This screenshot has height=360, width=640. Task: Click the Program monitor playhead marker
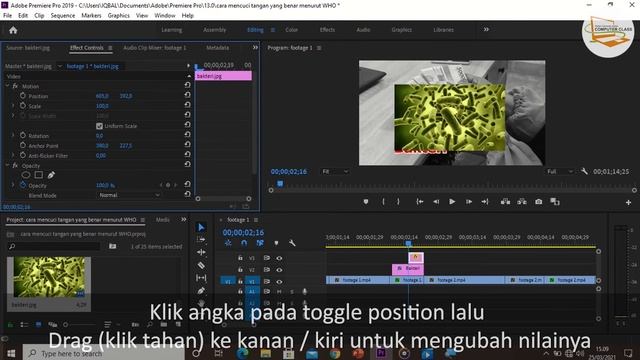point(280,184)
